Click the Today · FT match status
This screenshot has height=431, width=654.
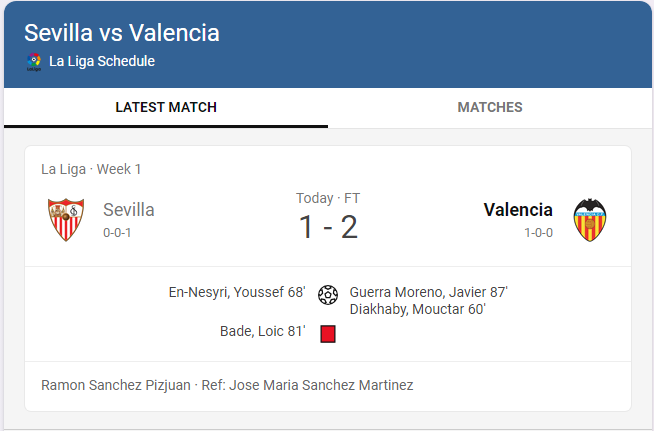tap(328, 198)
